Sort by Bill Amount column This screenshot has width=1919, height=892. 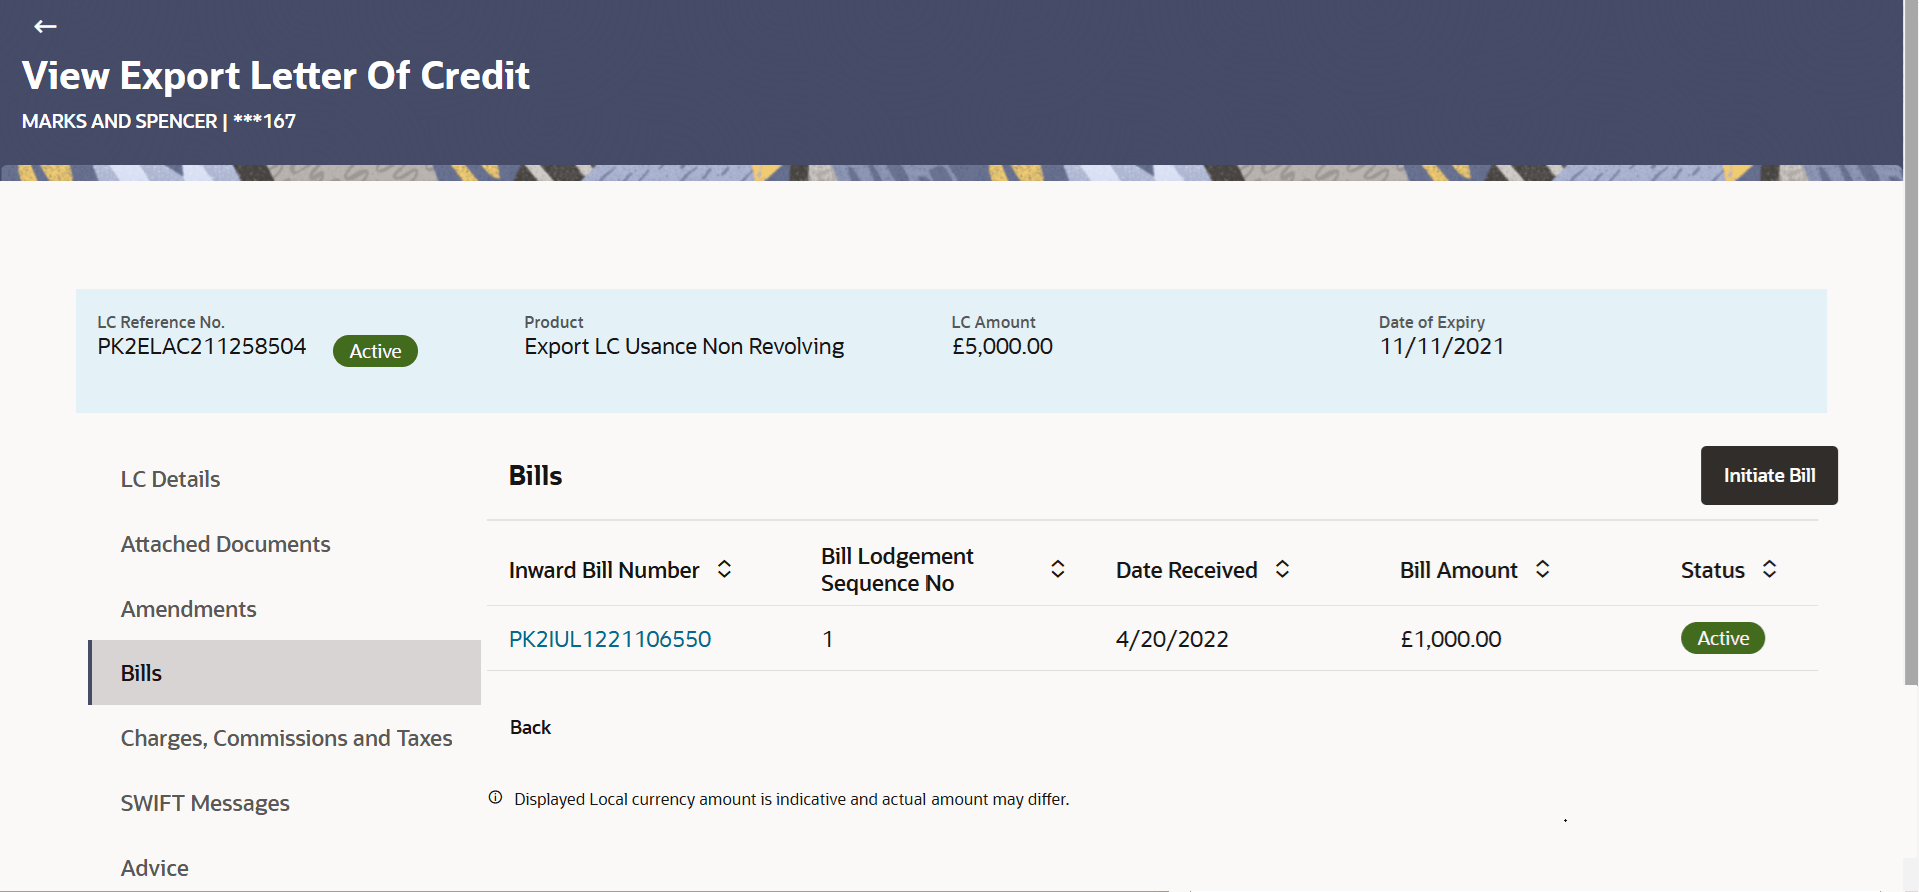(x=1542, y=570)
